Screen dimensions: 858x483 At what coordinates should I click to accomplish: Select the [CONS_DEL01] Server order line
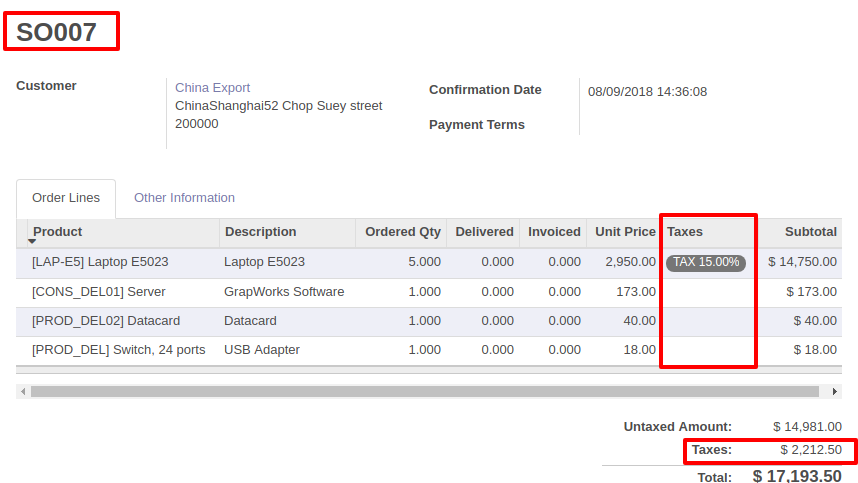click(x=429, y=292)
